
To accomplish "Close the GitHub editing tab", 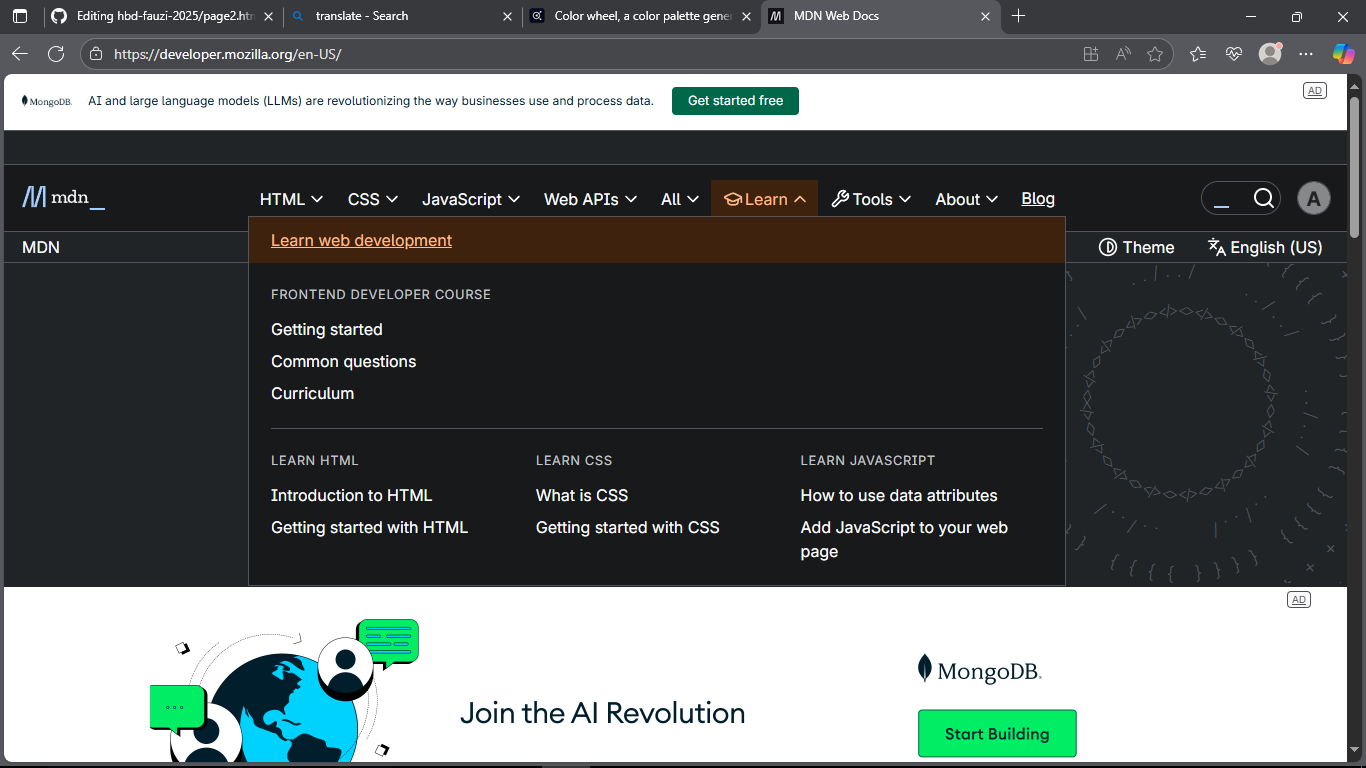I will tap(270, 17).
